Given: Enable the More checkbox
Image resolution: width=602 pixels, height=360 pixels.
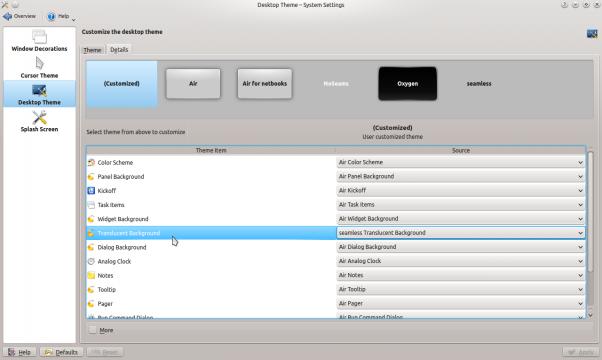Looking at the screenshot, I should (x=93, y=330).
